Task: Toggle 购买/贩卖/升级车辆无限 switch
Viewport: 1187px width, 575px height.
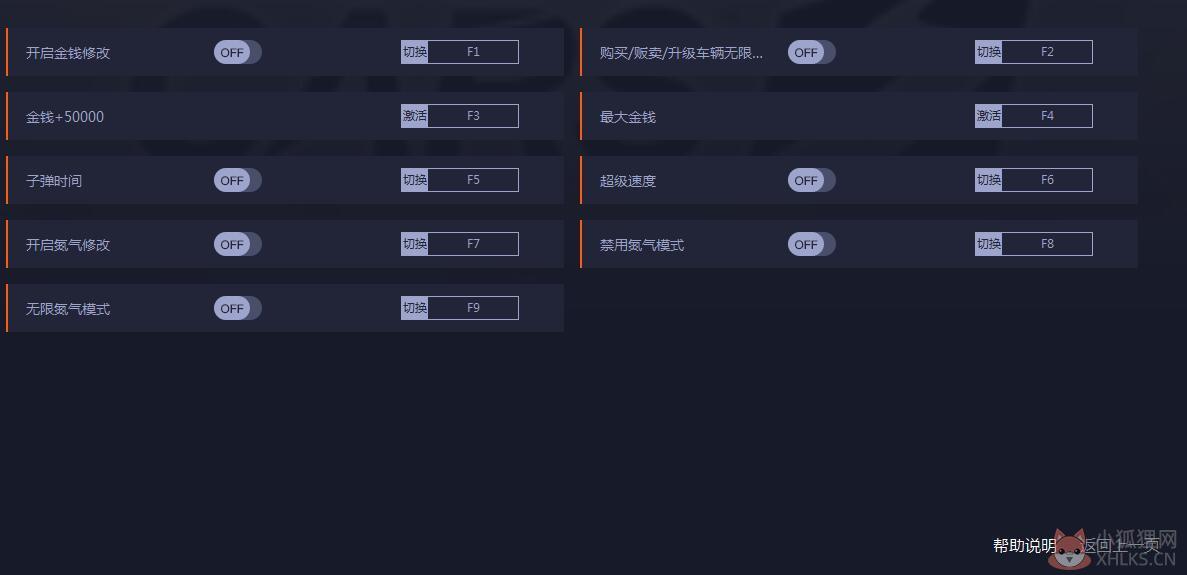Action: click(812, 52)
